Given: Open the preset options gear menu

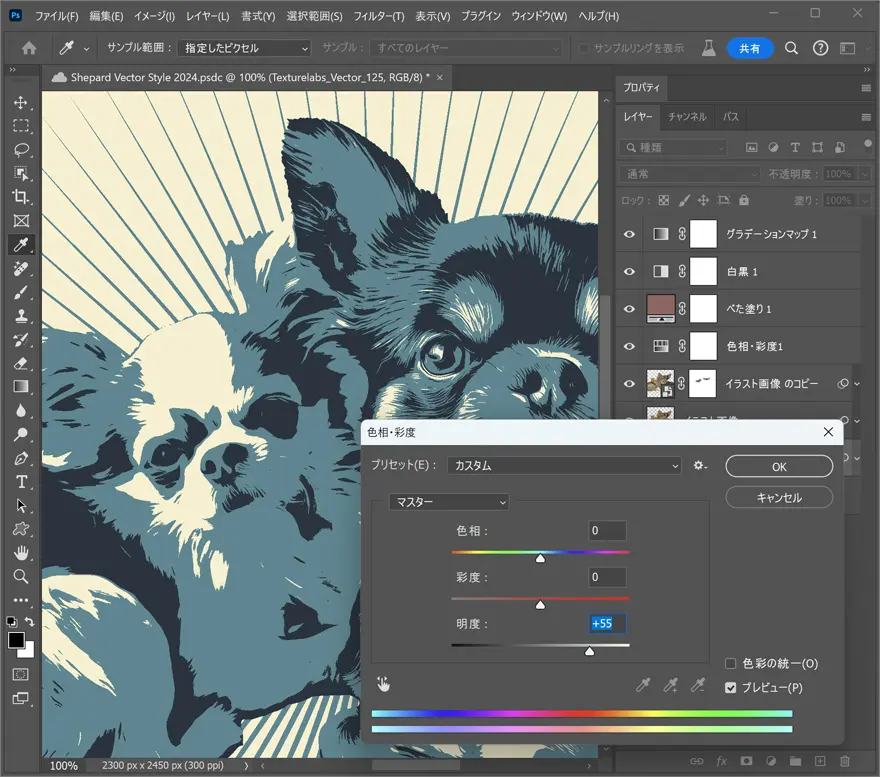Looking at the screenshot, I should (700, 466).
